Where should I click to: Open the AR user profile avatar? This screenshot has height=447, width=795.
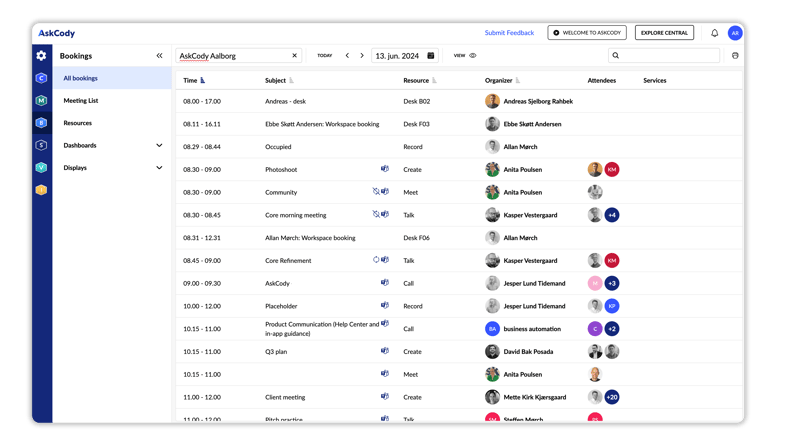[x=735, y=33]
